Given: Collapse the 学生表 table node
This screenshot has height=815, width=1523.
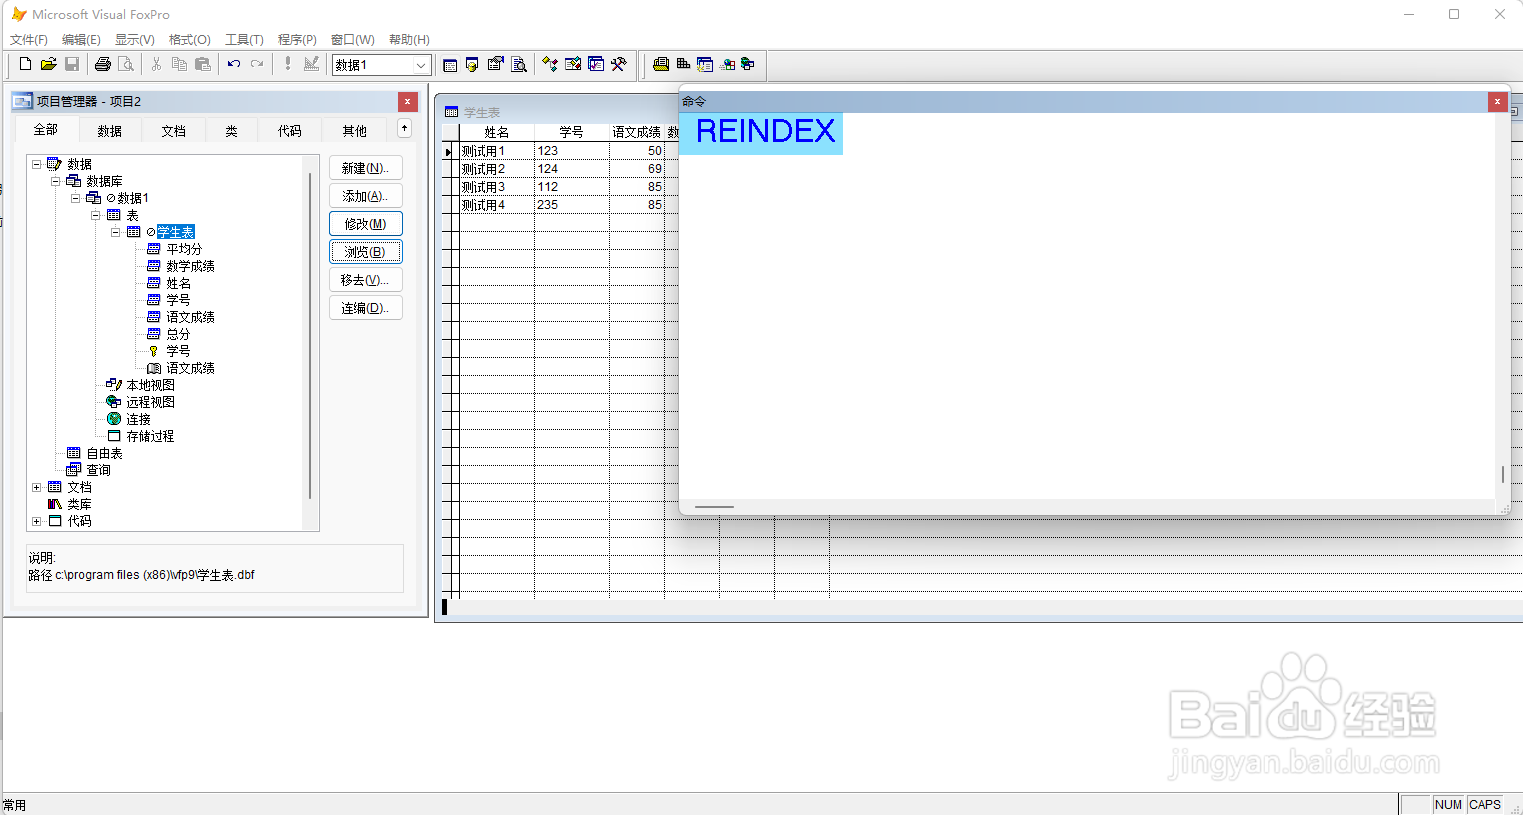Looking at the screenshot, I should pyautogui.click(x=115, y=232).
